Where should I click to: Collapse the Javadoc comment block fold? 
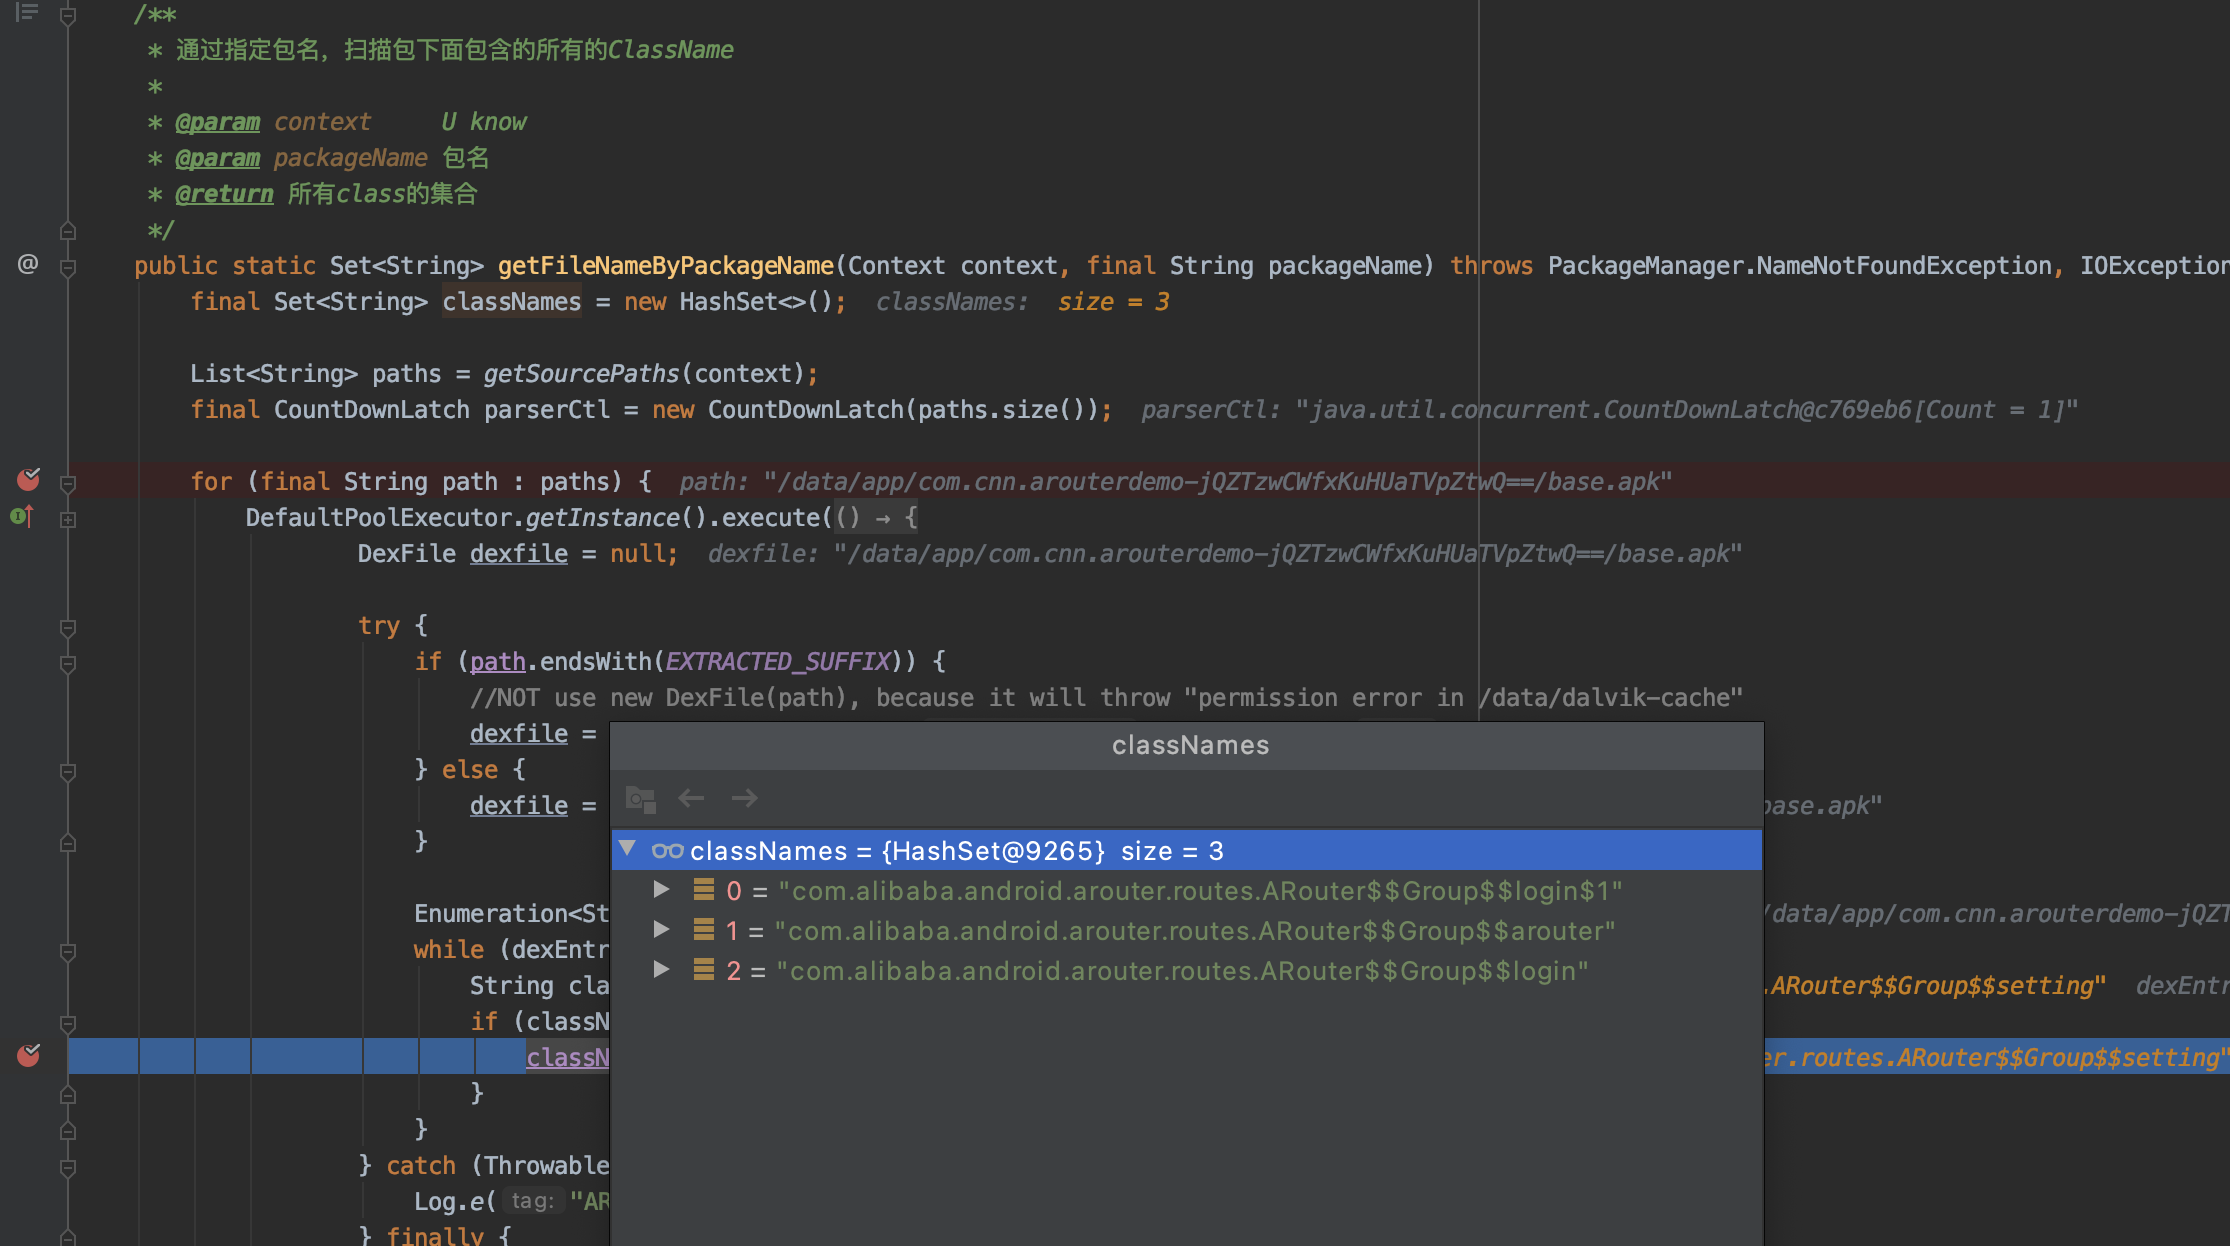pyautogui.click(x=68, y=15)
